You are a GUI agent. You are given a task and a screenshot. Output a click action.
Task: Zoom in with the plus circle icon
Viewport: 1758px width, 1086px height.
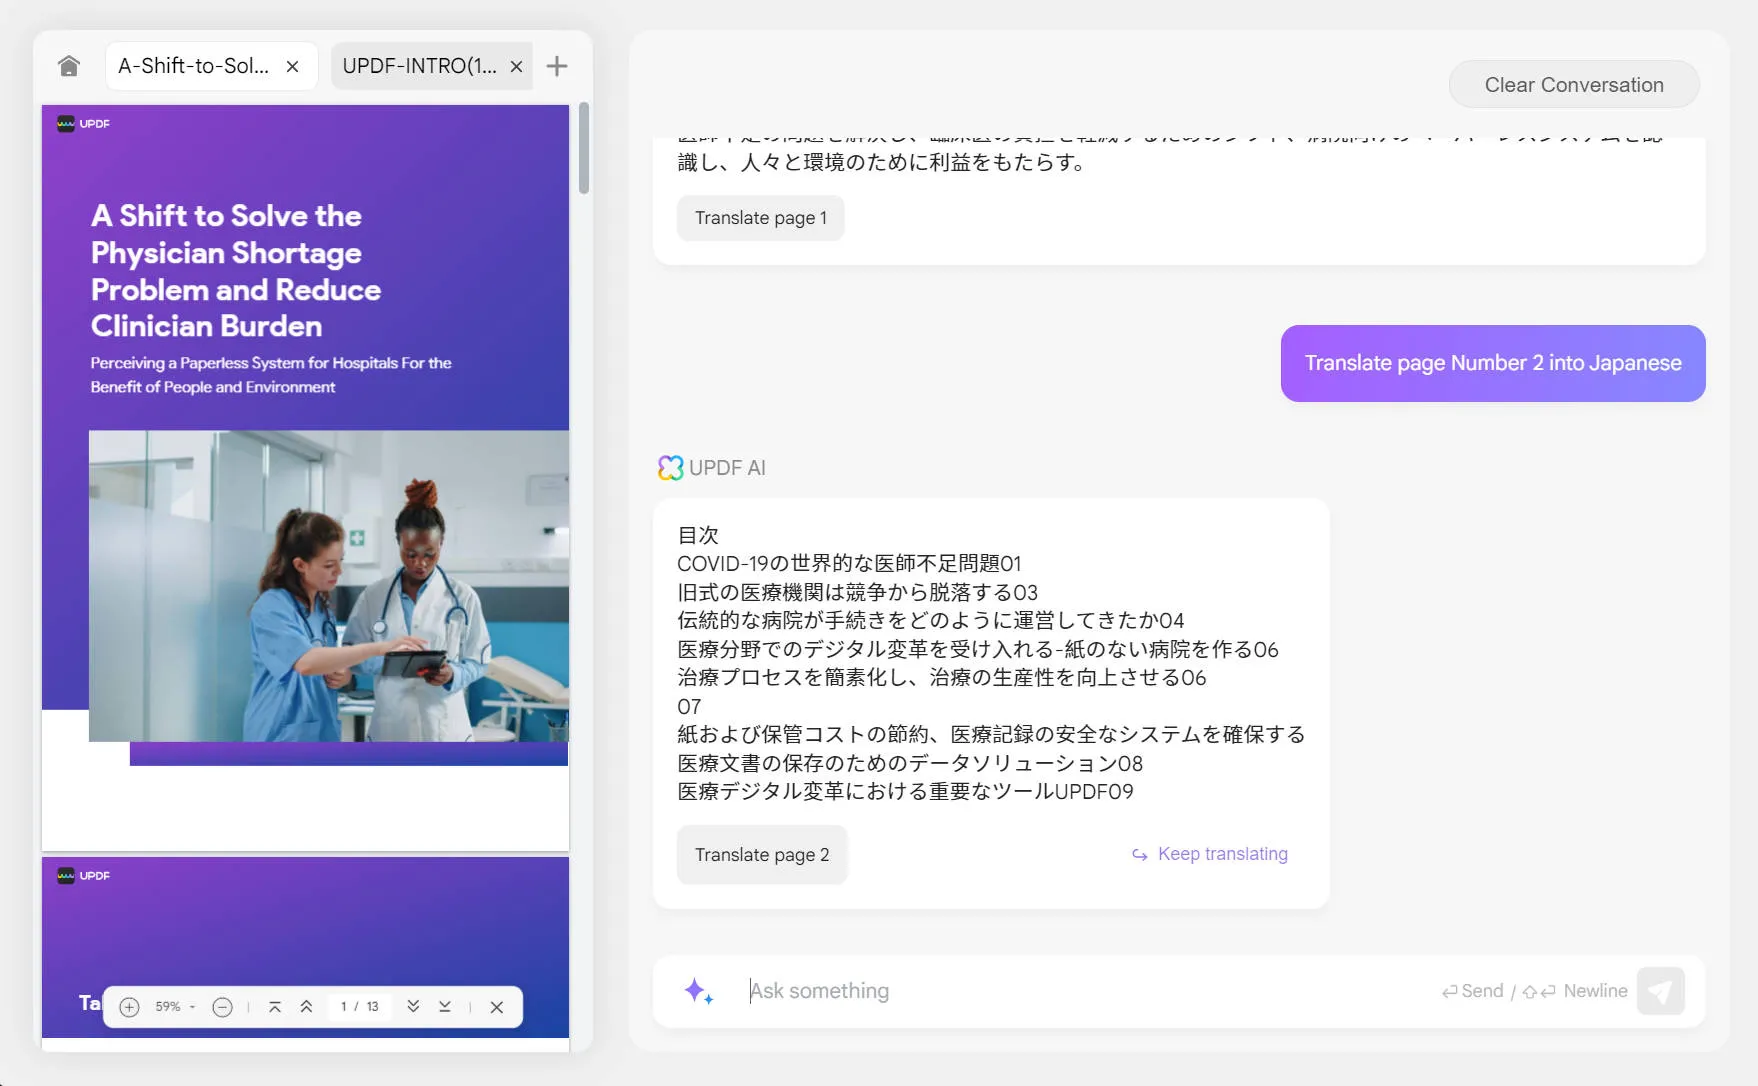pyautogui.click(x=129, y=1007)
